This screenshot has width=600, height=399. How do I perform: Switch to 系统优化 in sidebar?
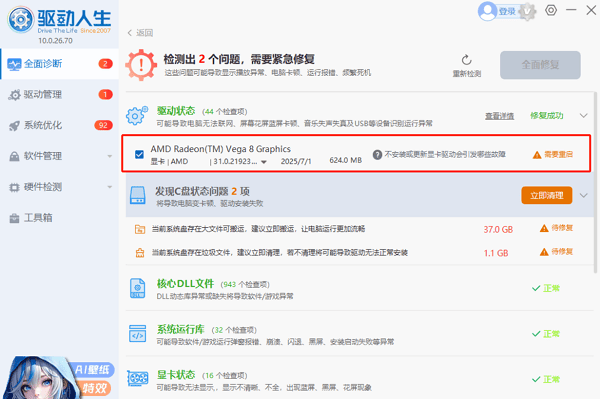(59, 125)
